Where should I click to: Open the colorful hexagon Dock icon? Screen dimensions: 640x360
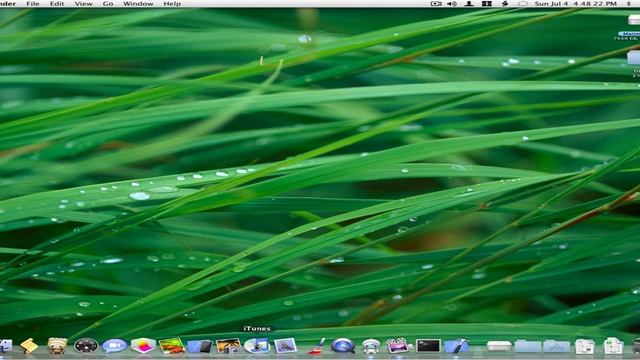tap(143, 346)
